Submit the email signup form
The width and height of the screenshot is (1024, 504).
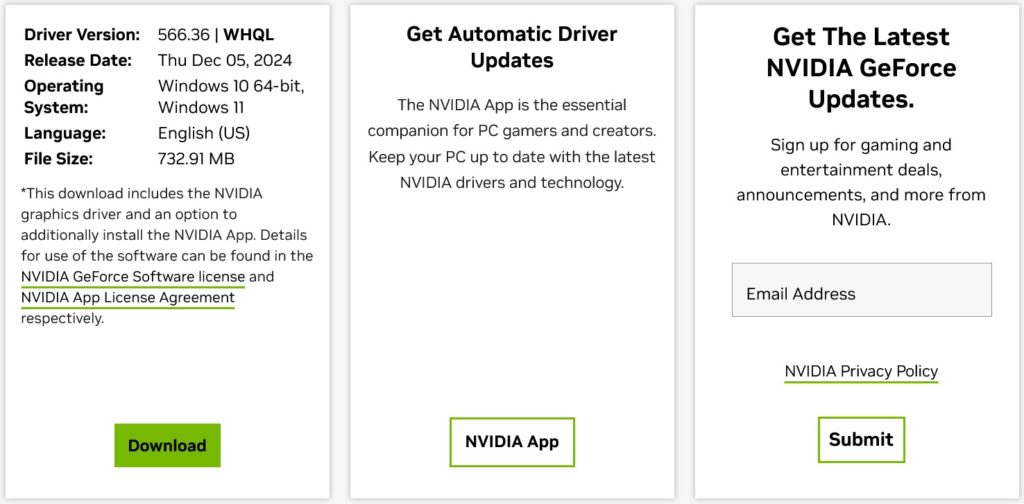(x=861, y=440)
